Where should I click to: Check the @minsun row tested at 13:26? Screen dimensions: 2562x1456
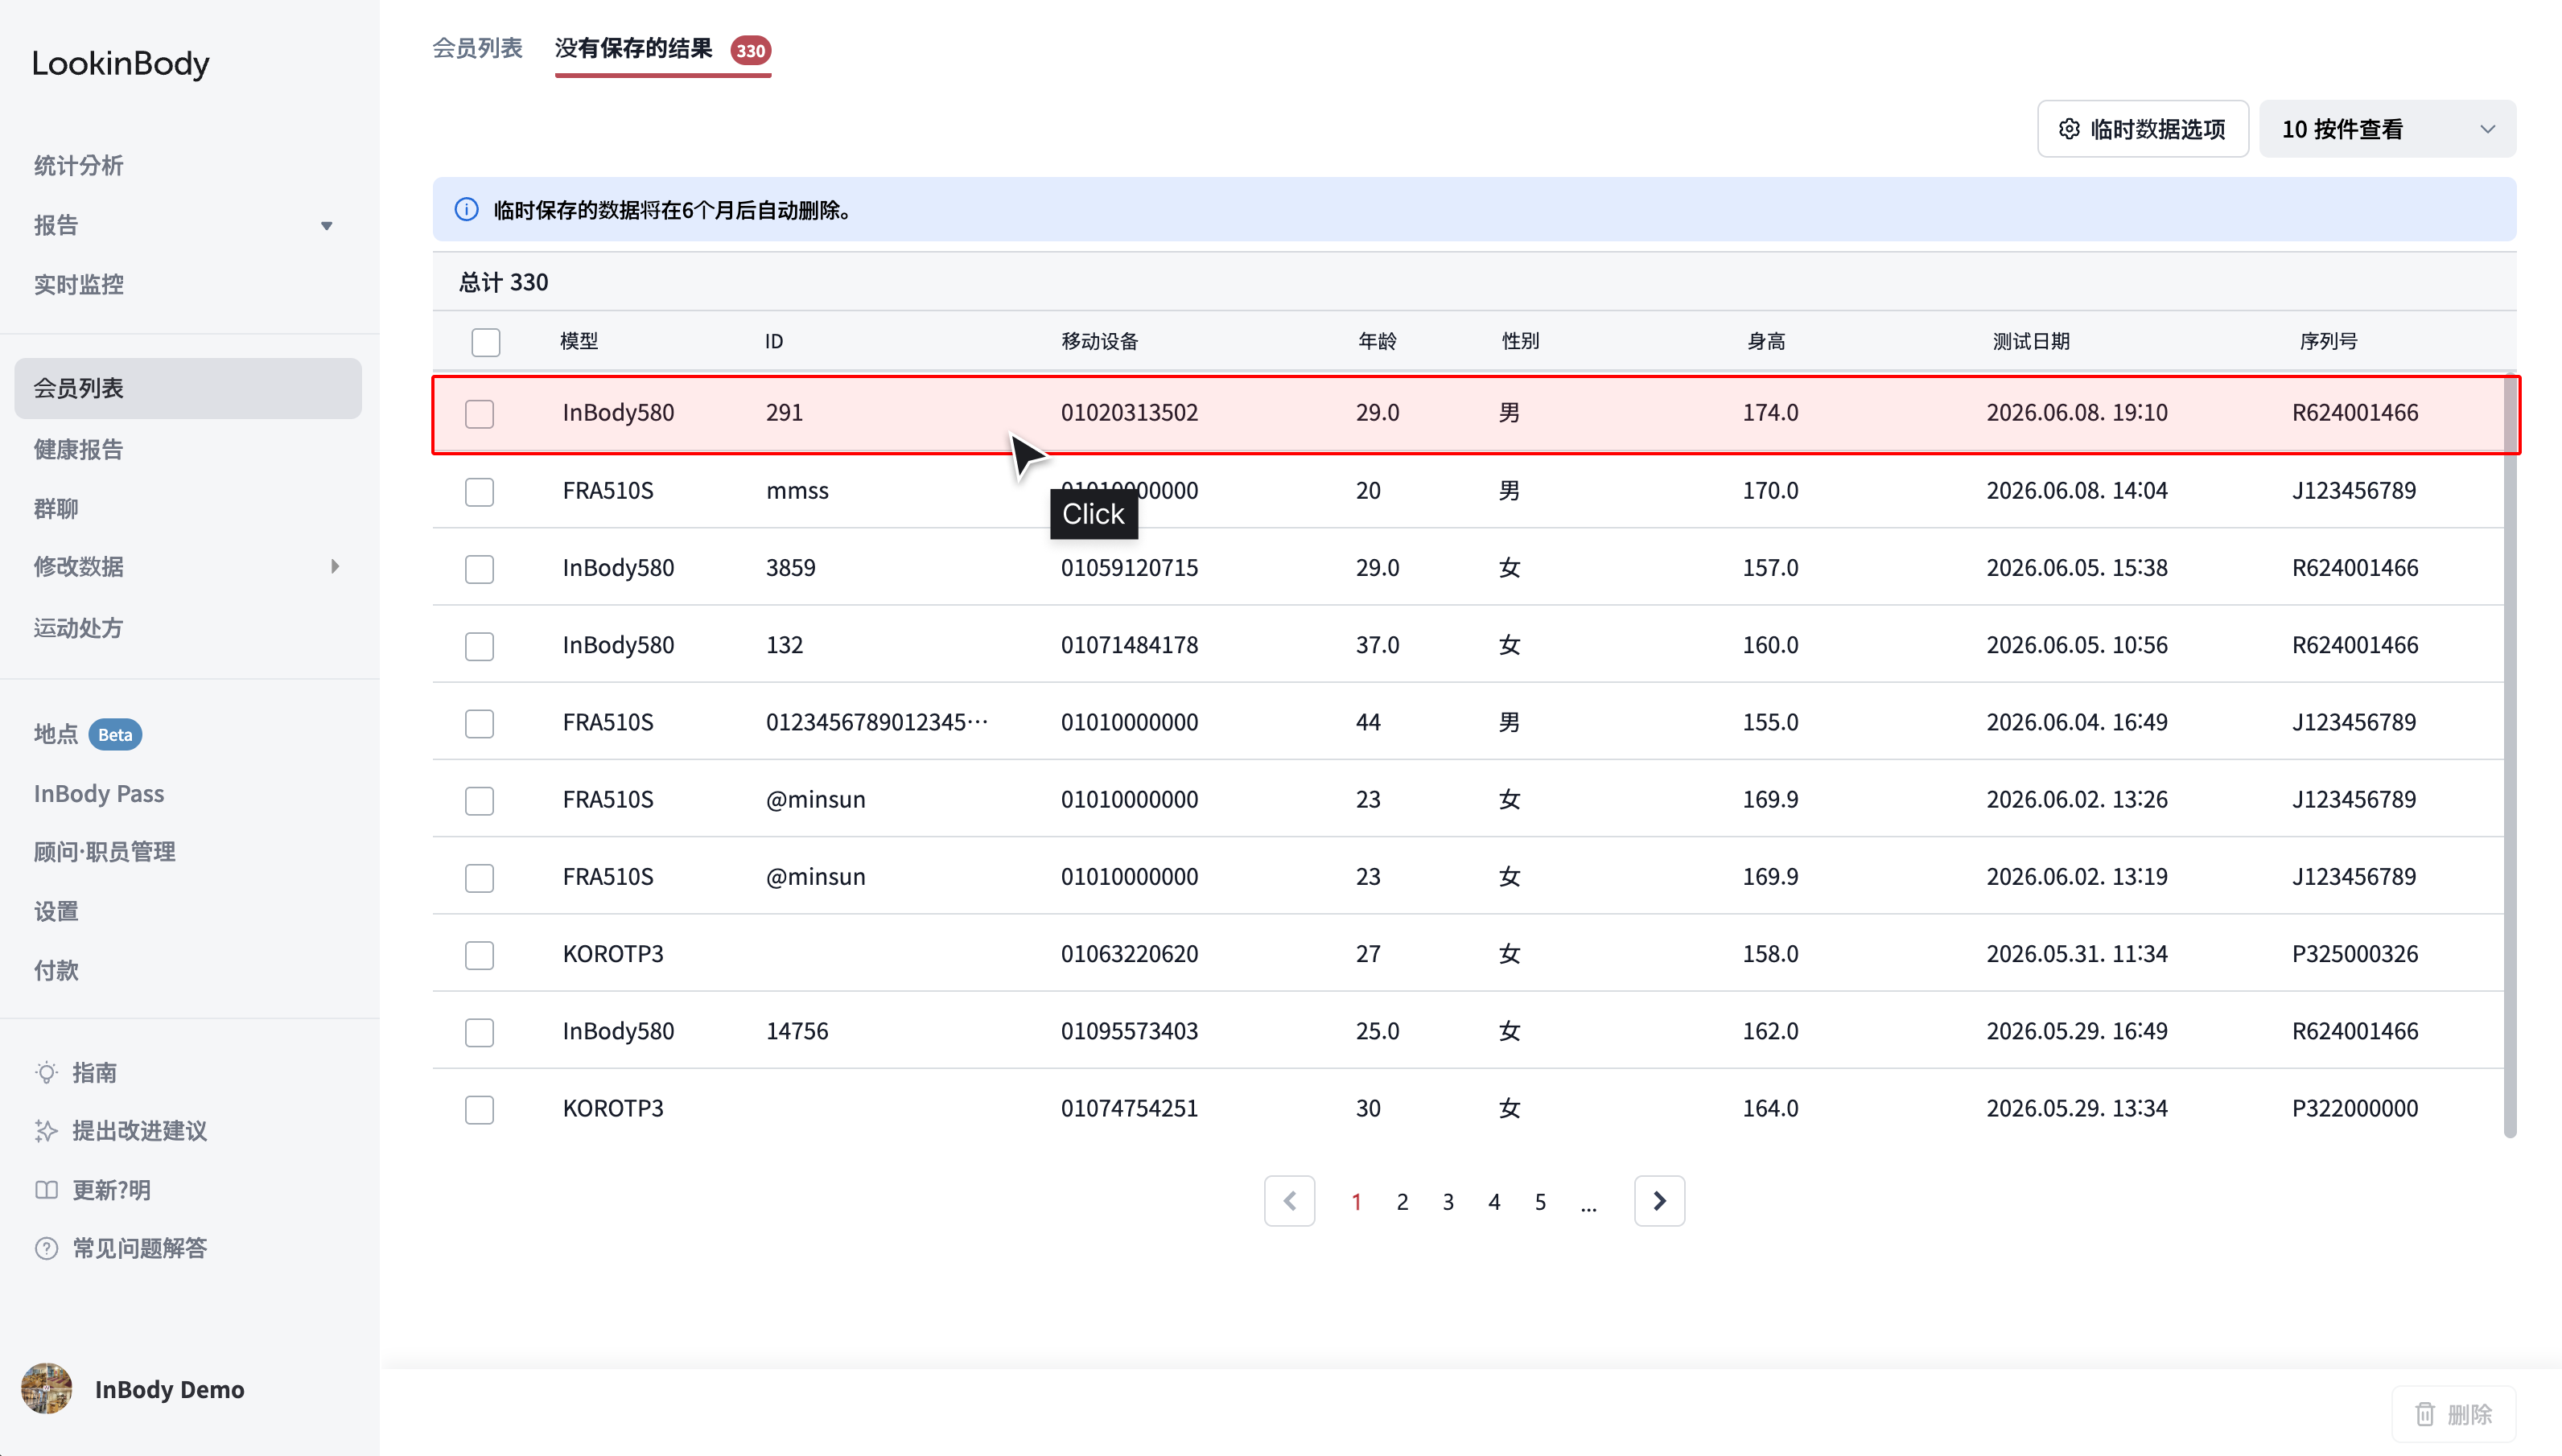pos(479,801)
